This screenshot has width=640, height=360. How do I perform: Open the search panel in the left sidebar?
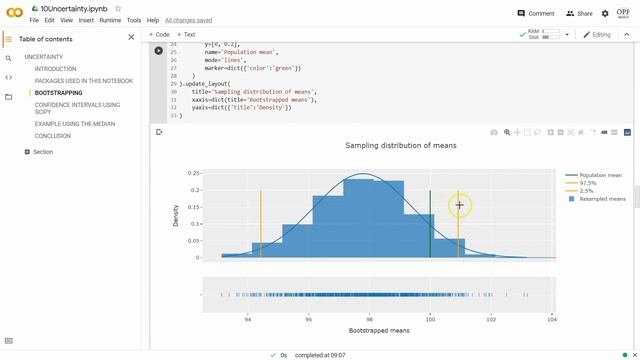coord(9,58)
